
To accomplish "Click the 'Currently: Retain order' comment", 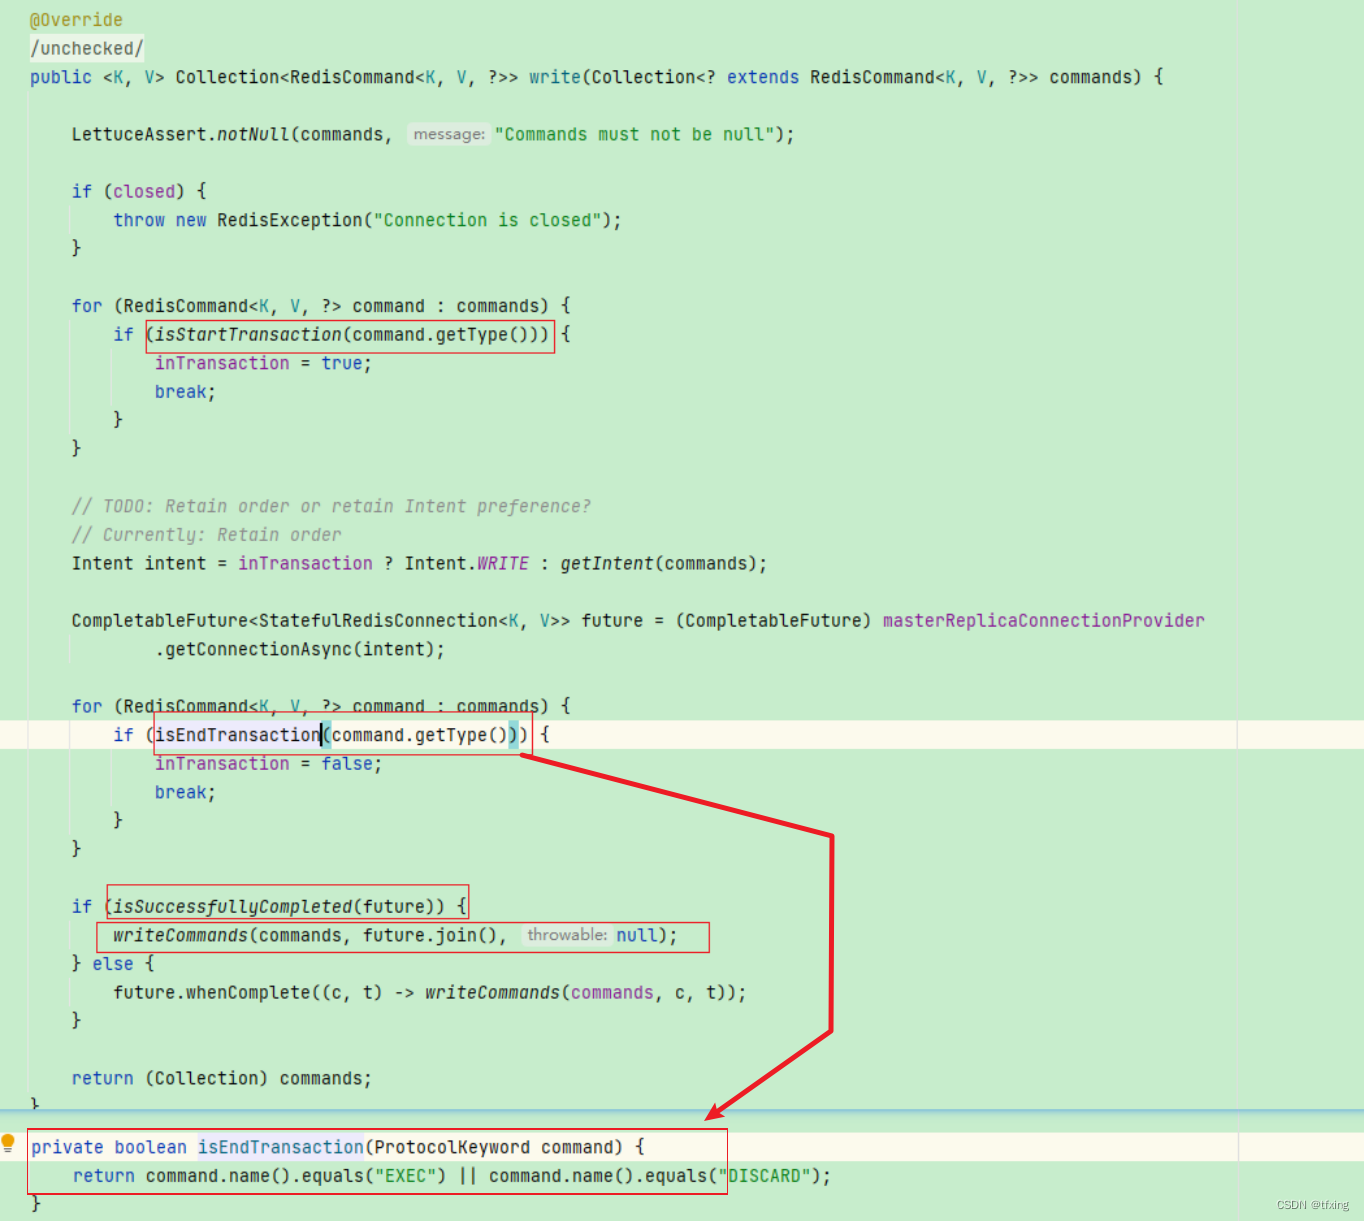I will [x=206, y=535].
